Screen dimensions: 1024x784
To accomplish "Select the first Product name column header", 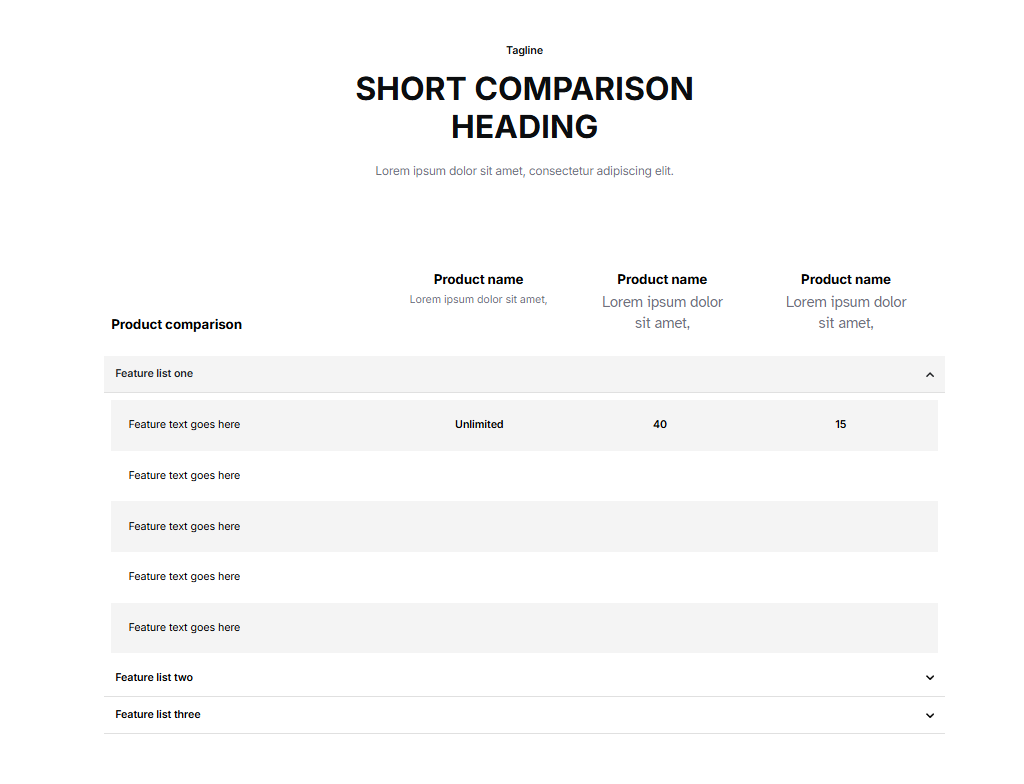I will pos(478,280).
